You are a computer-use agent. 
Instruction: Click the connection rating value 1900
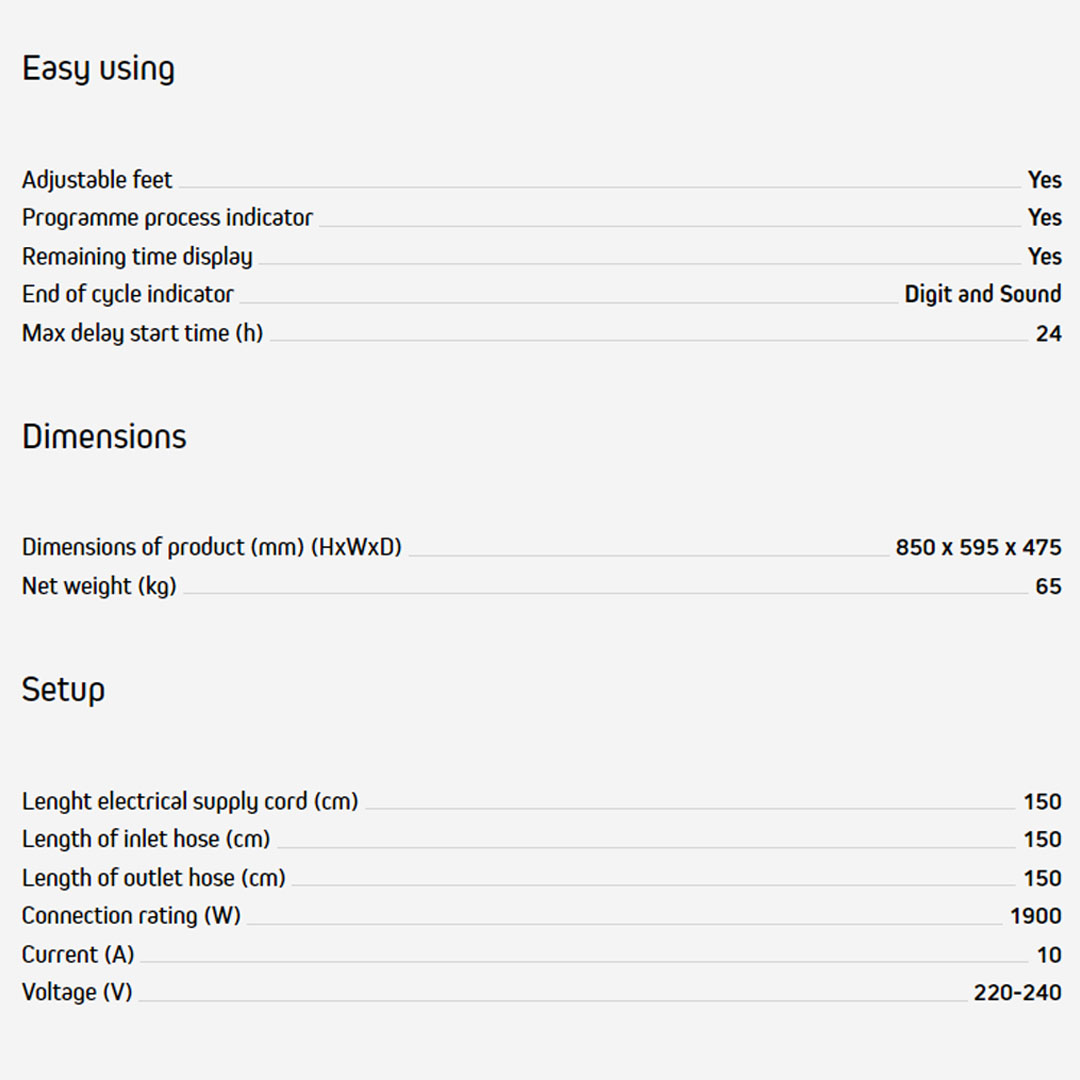[x=1035, y=916]
